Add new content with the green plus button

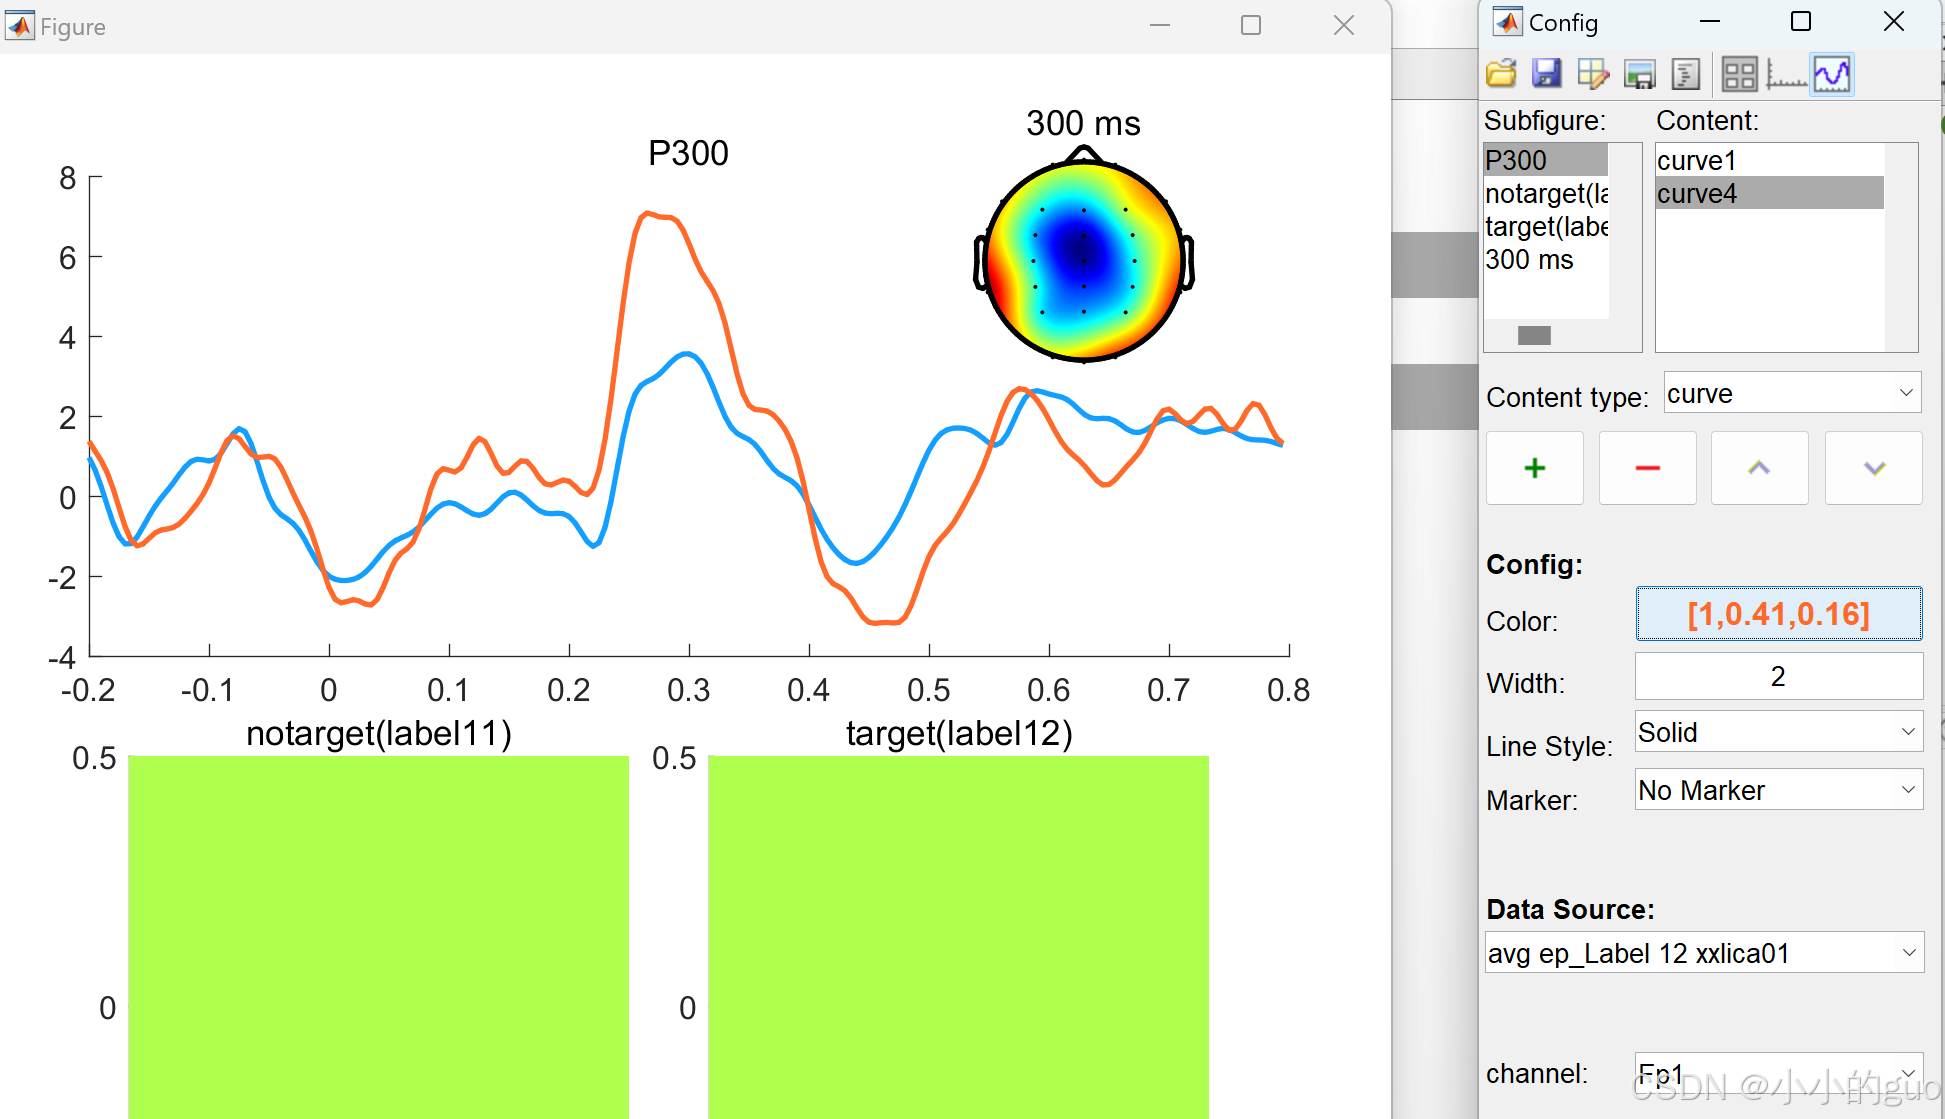coord(1535,468)
